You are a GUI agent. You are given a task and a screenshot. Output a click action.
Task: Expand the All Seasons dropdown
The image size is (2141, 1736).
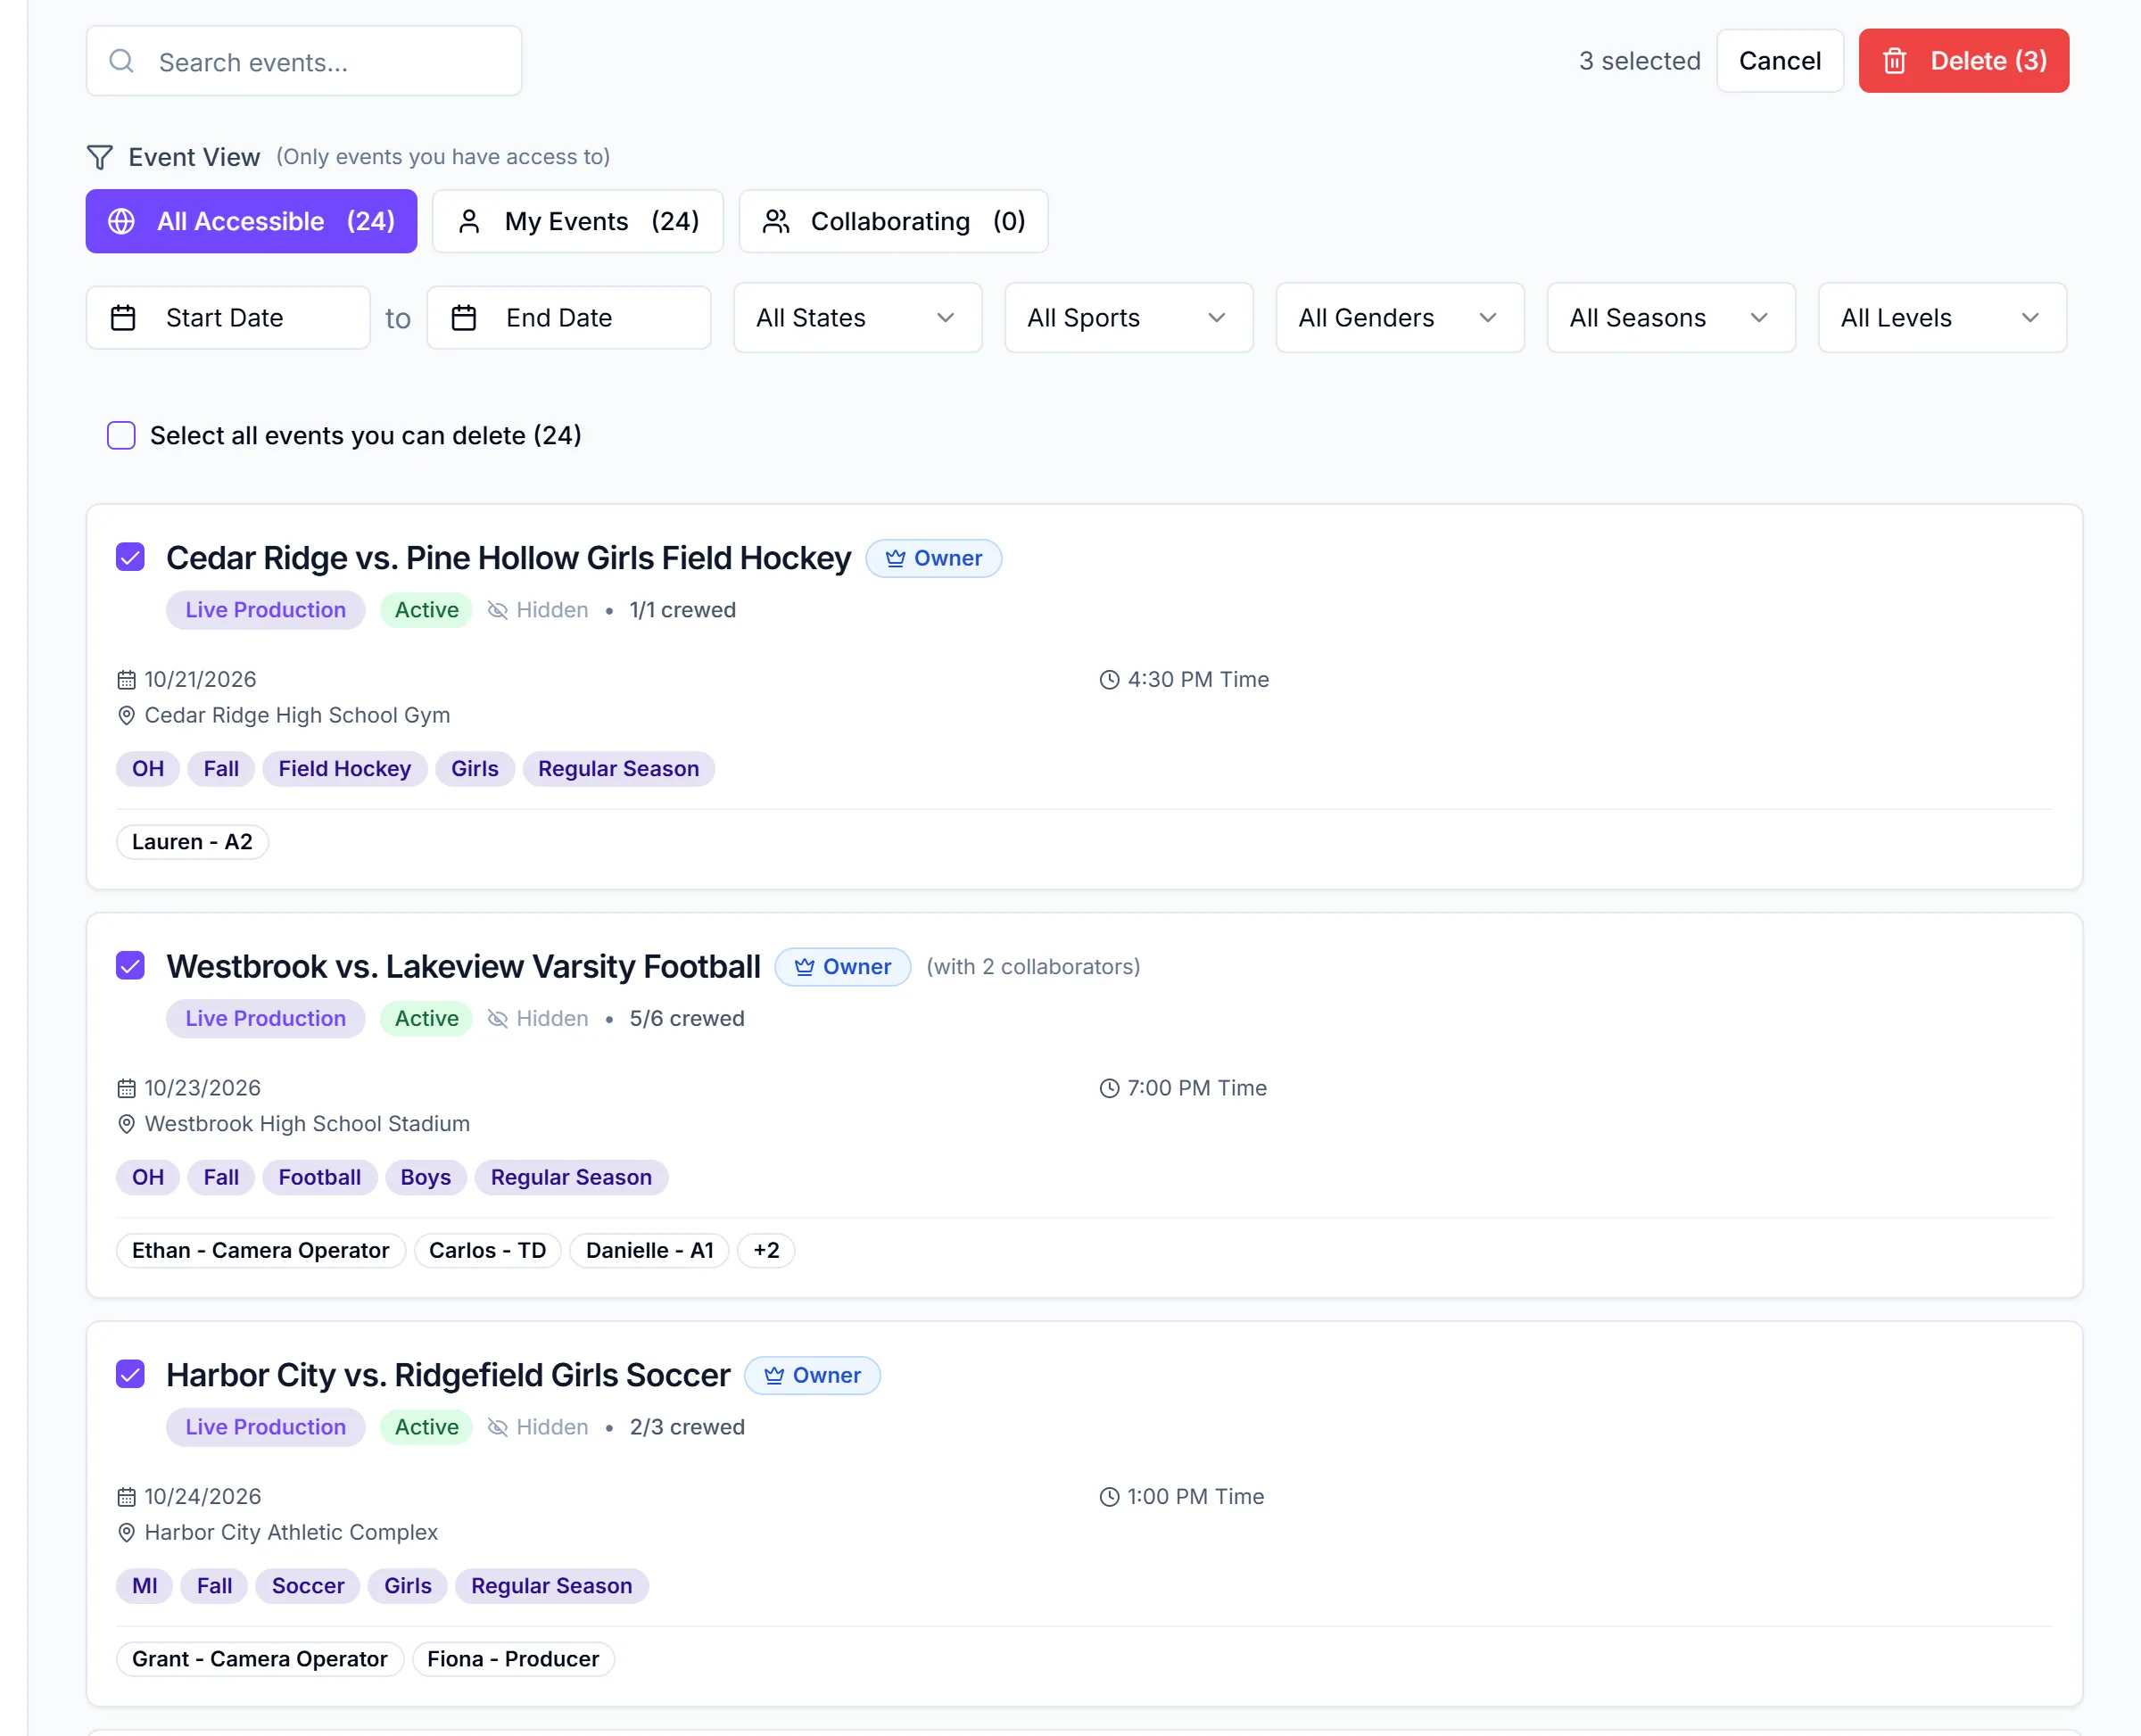1670,318
